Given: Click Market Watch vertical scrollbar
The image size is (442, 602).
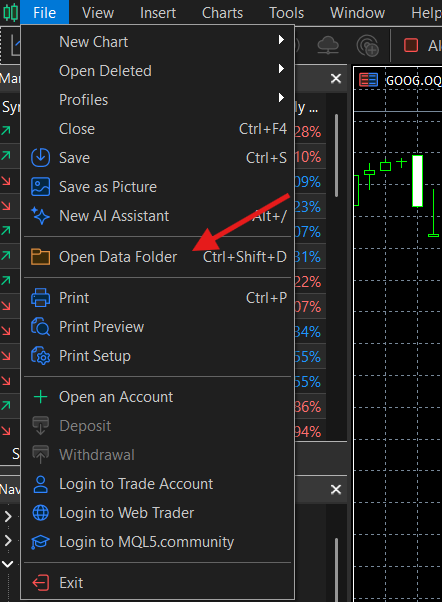Looking at the screenshot, I should coord(336,155).
